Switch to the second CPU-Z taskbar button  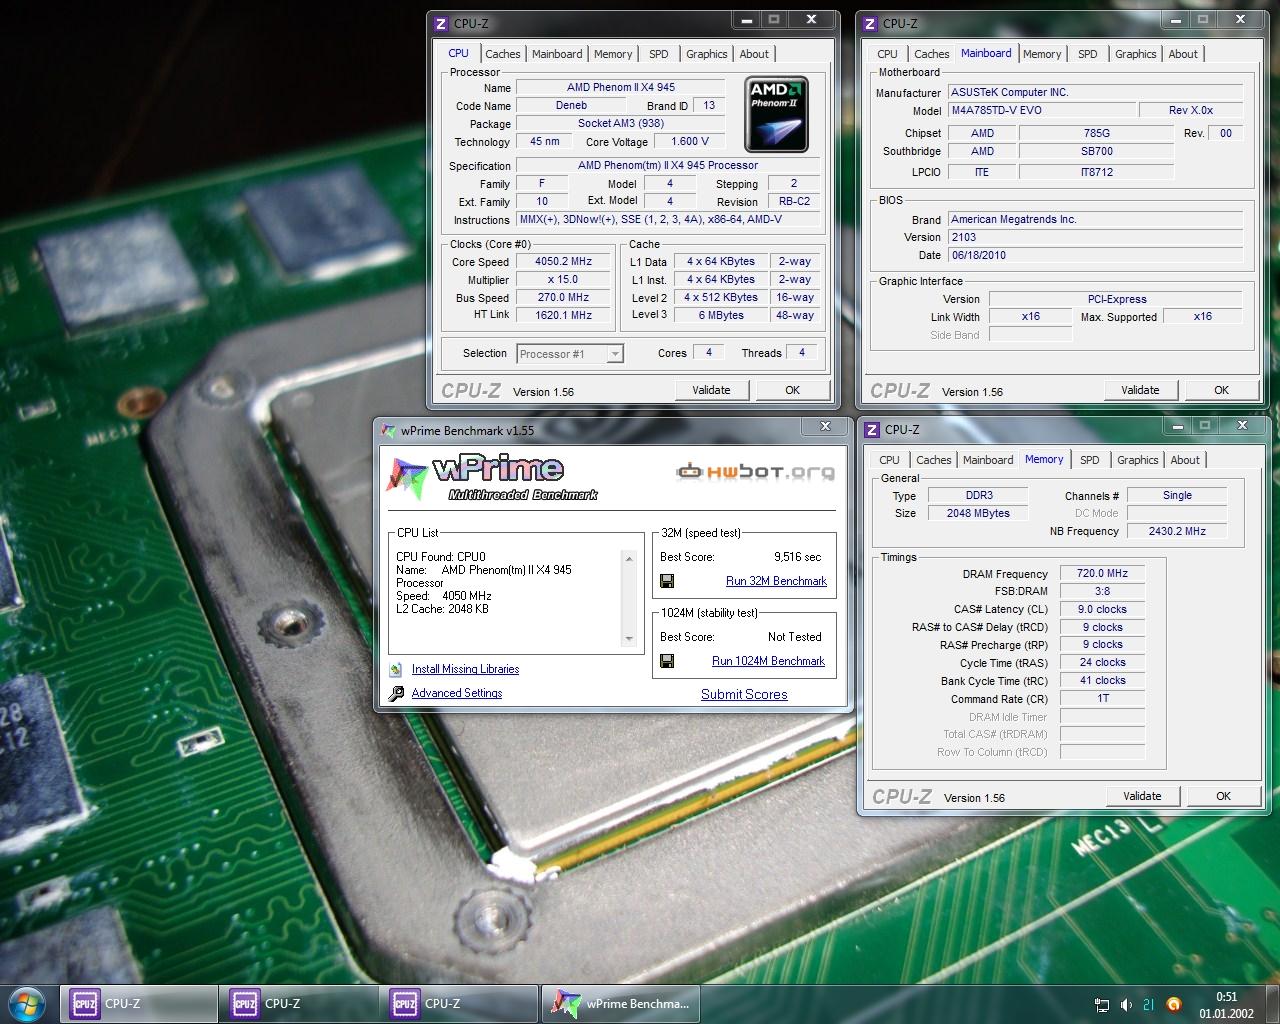(299, 1003)
